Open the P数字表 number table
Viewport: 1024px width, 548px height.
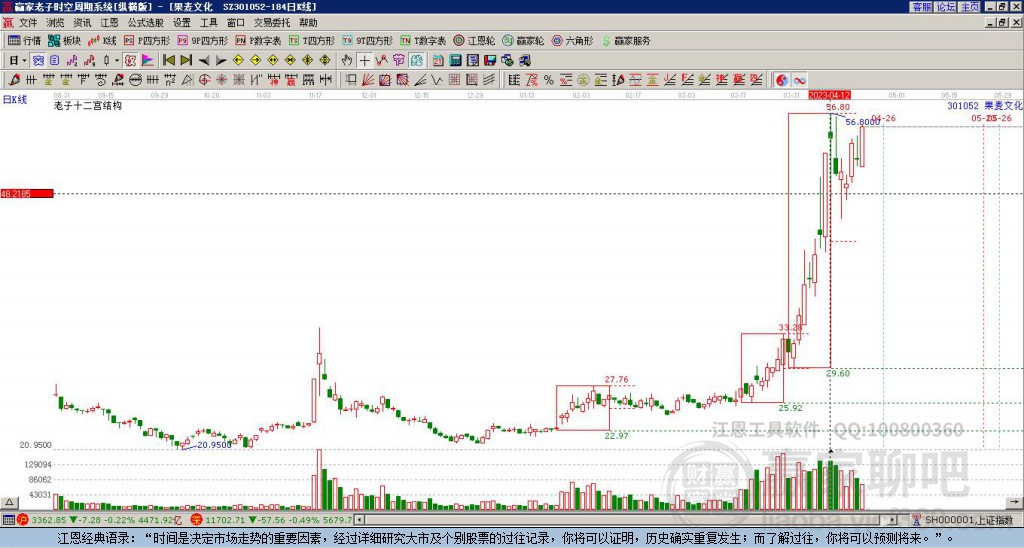258,40
